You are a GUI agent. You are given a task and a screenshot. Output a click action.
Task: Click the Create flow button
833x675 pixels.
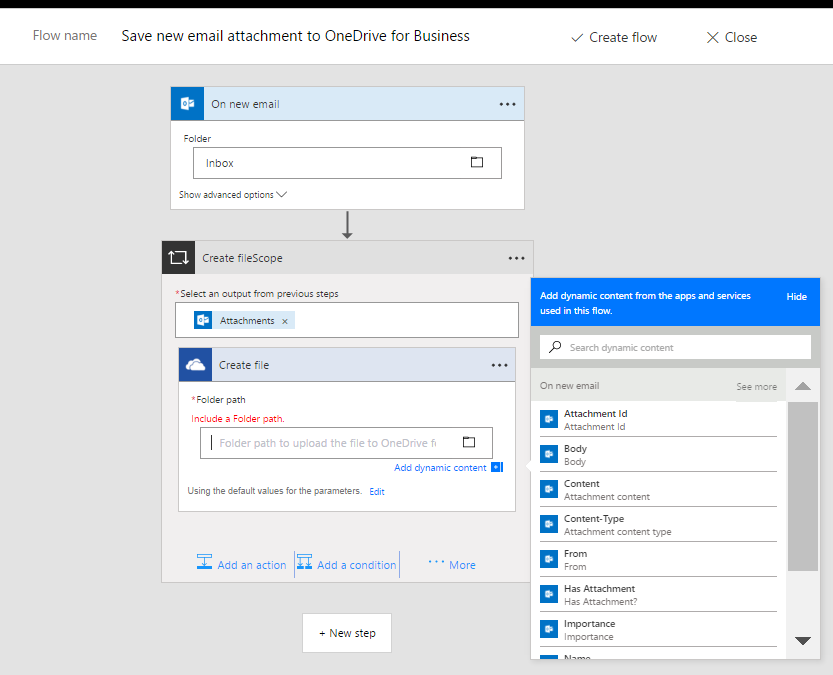click(613, 37)
